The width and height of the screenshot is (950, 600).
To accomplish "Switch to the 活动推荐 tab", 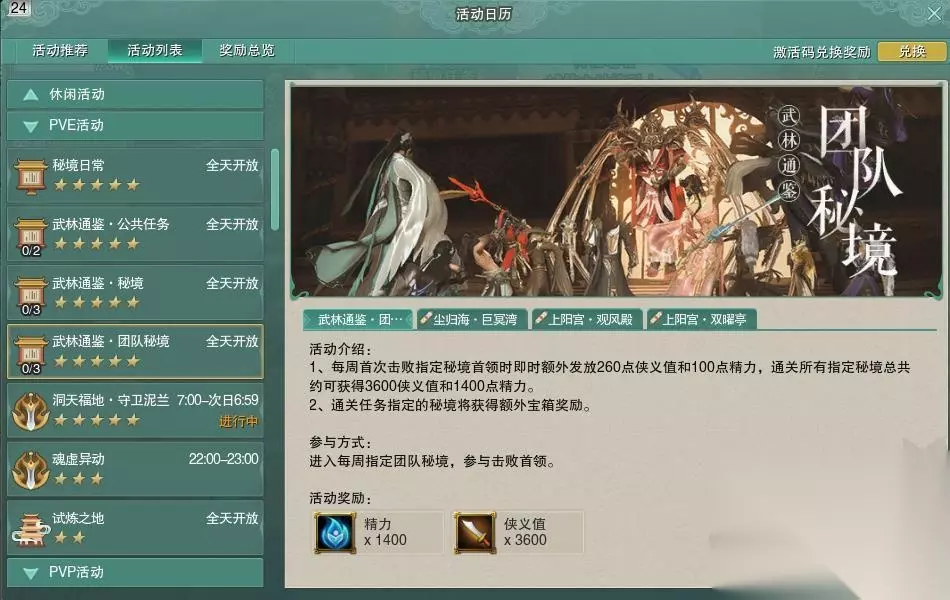I will point(60,50).
